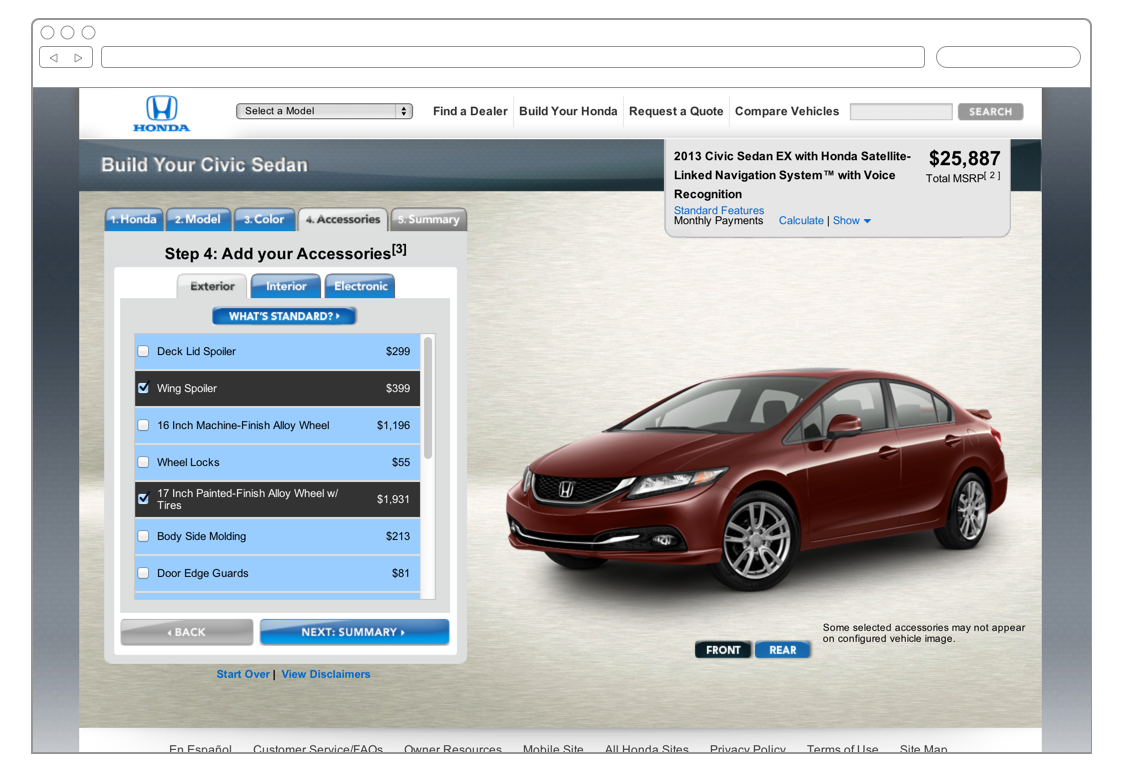1125x772 pixels.
Task: Click the browser address bar
Action: (x=513, y=57)
